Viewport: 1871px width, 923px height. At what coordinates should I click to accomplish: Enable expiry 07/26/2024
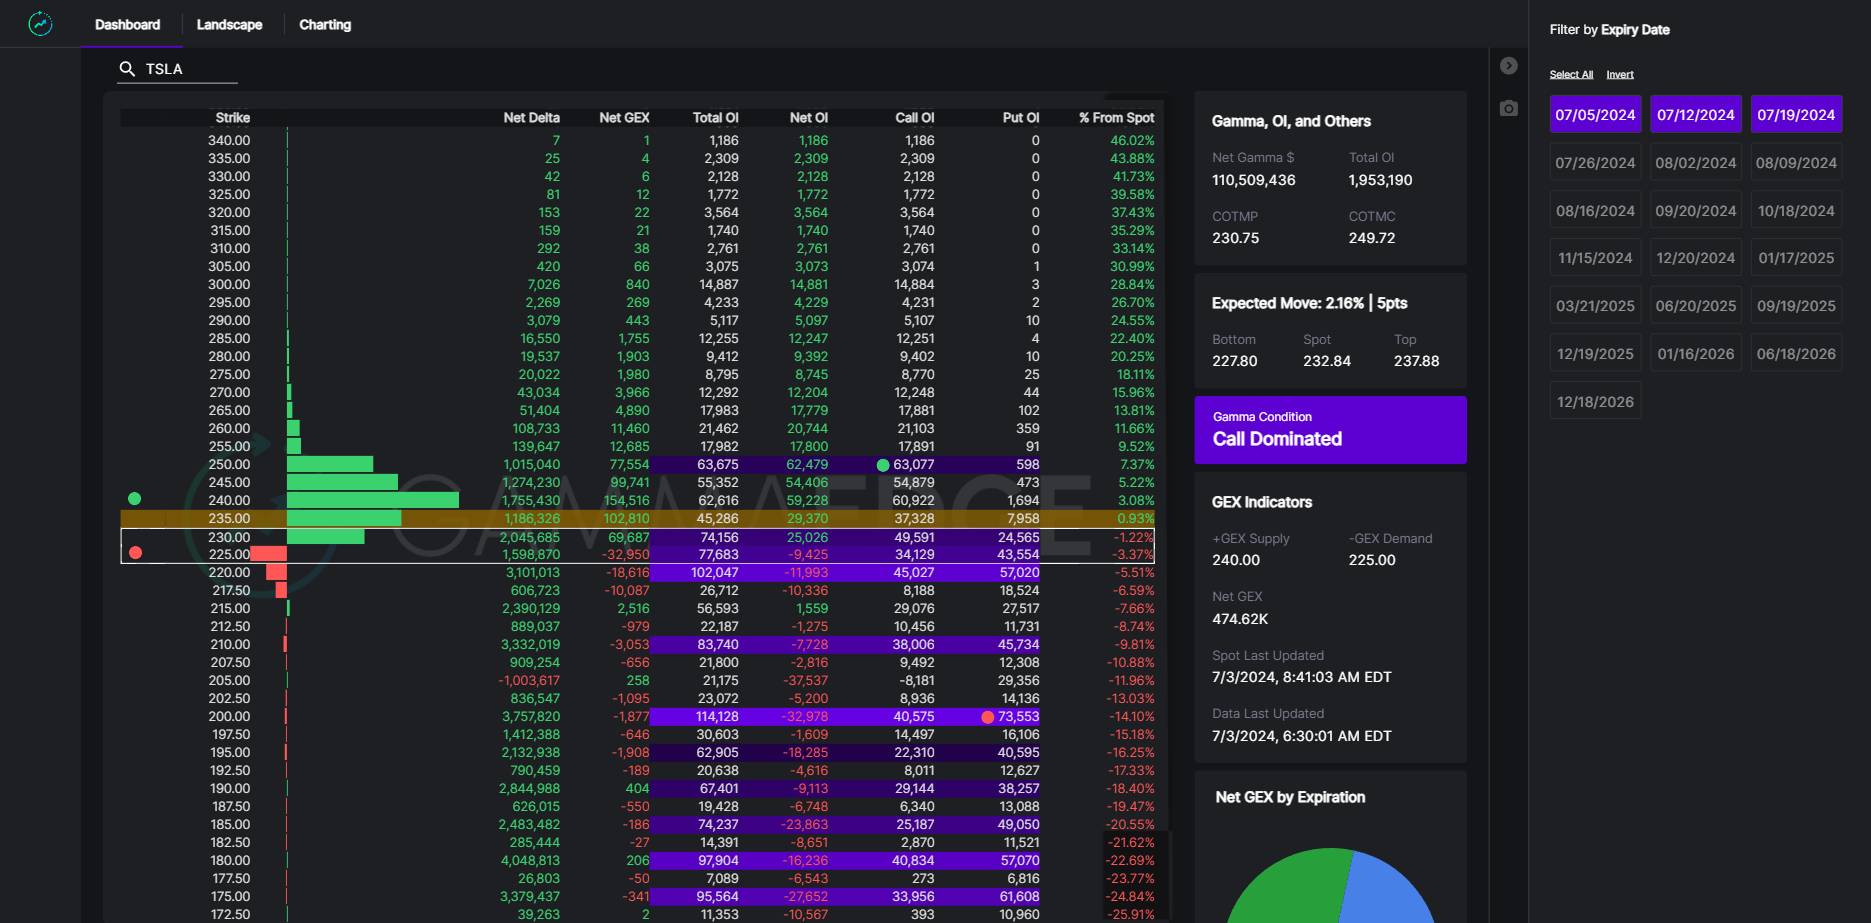click(1595, 163)
